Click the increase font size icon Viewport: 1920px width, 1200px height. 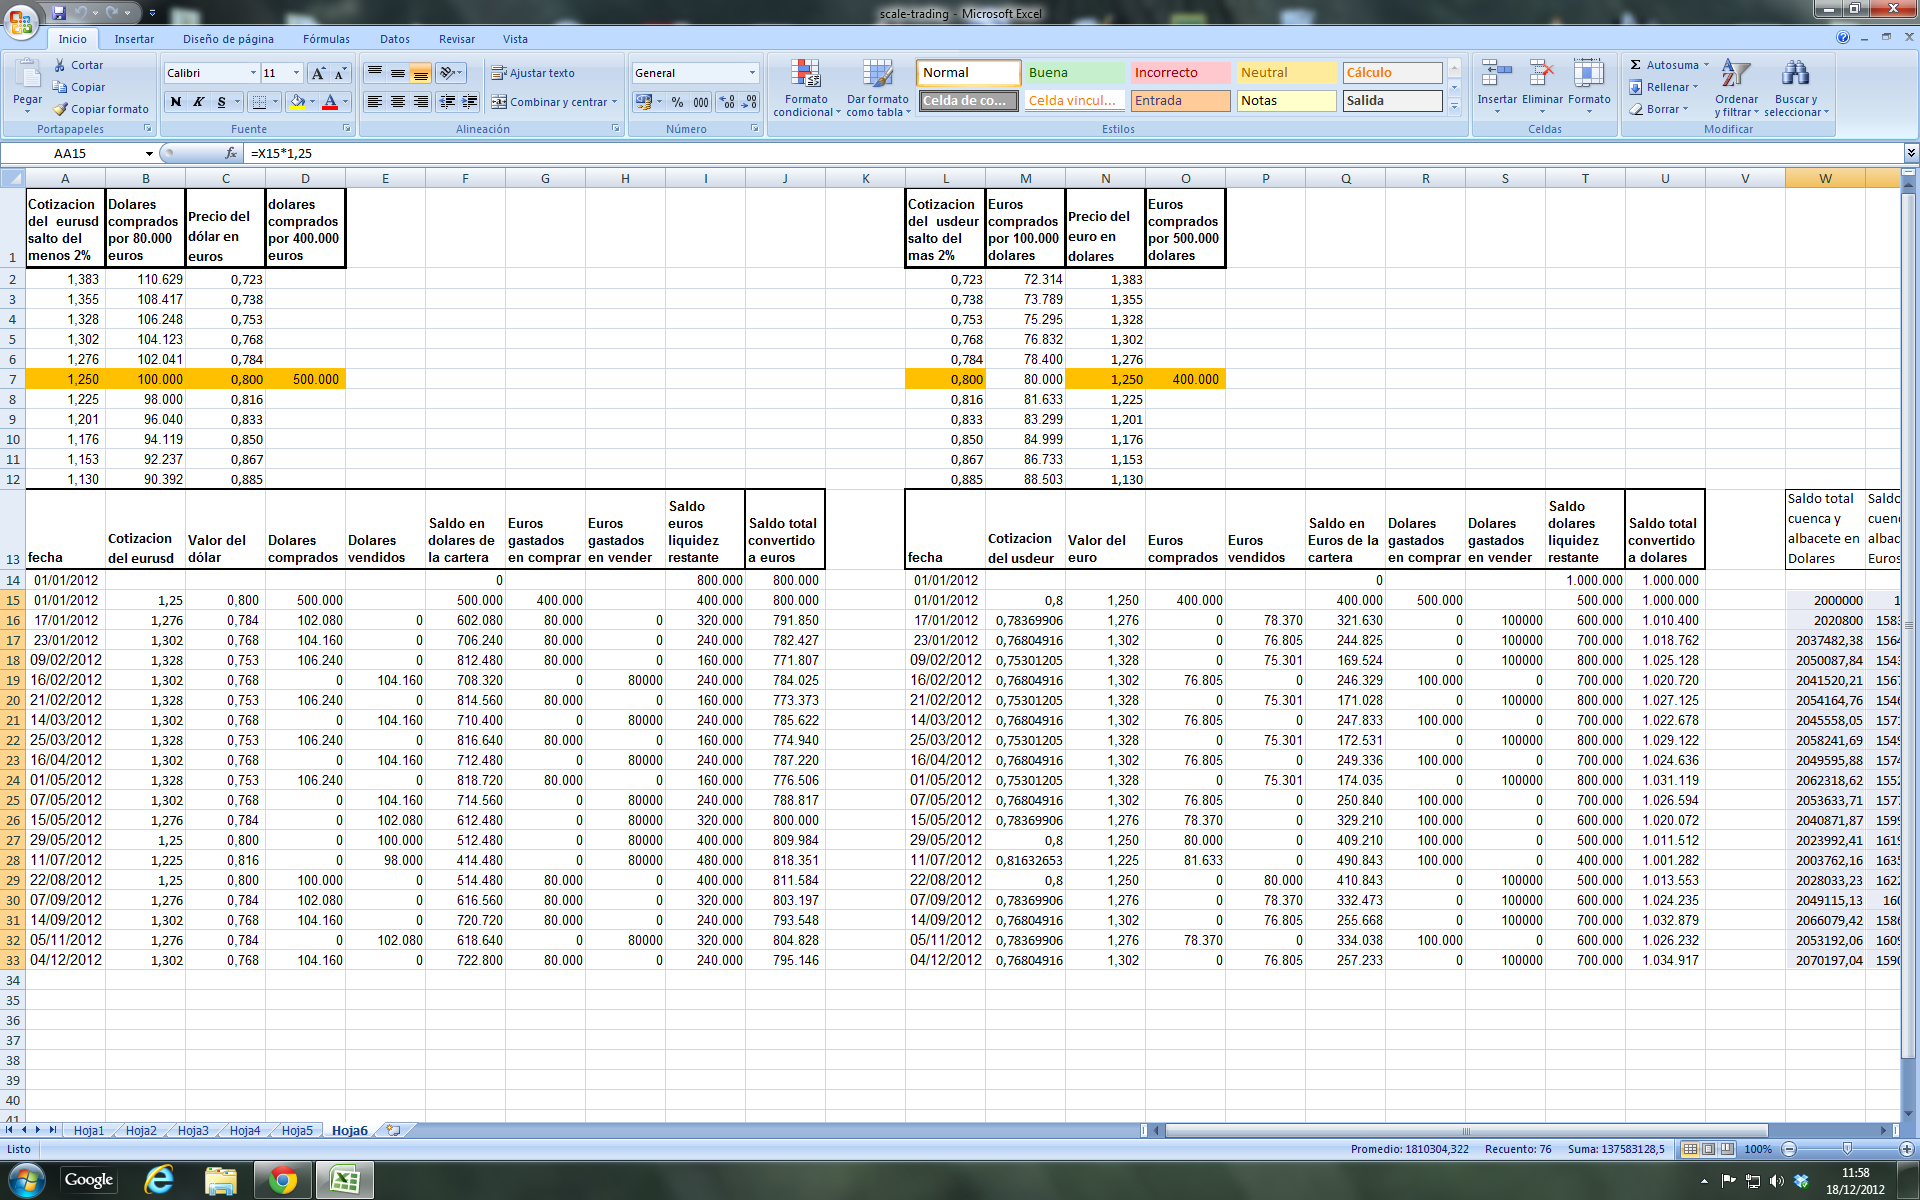click(x=318, y=73)
